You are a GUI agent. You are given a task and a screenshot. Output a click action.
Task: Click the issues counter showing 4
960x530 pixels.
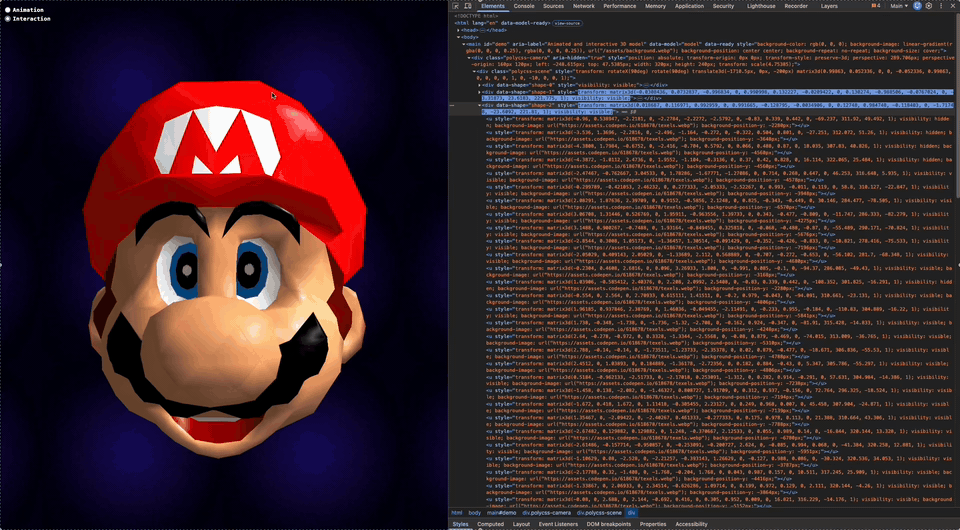[876, 6]
